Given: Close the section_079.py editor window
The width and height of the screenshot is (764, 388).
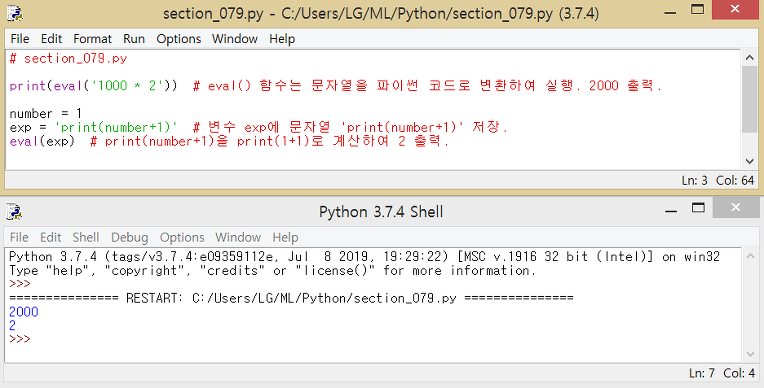Looking at the screenshot, I should click(735, 9).
